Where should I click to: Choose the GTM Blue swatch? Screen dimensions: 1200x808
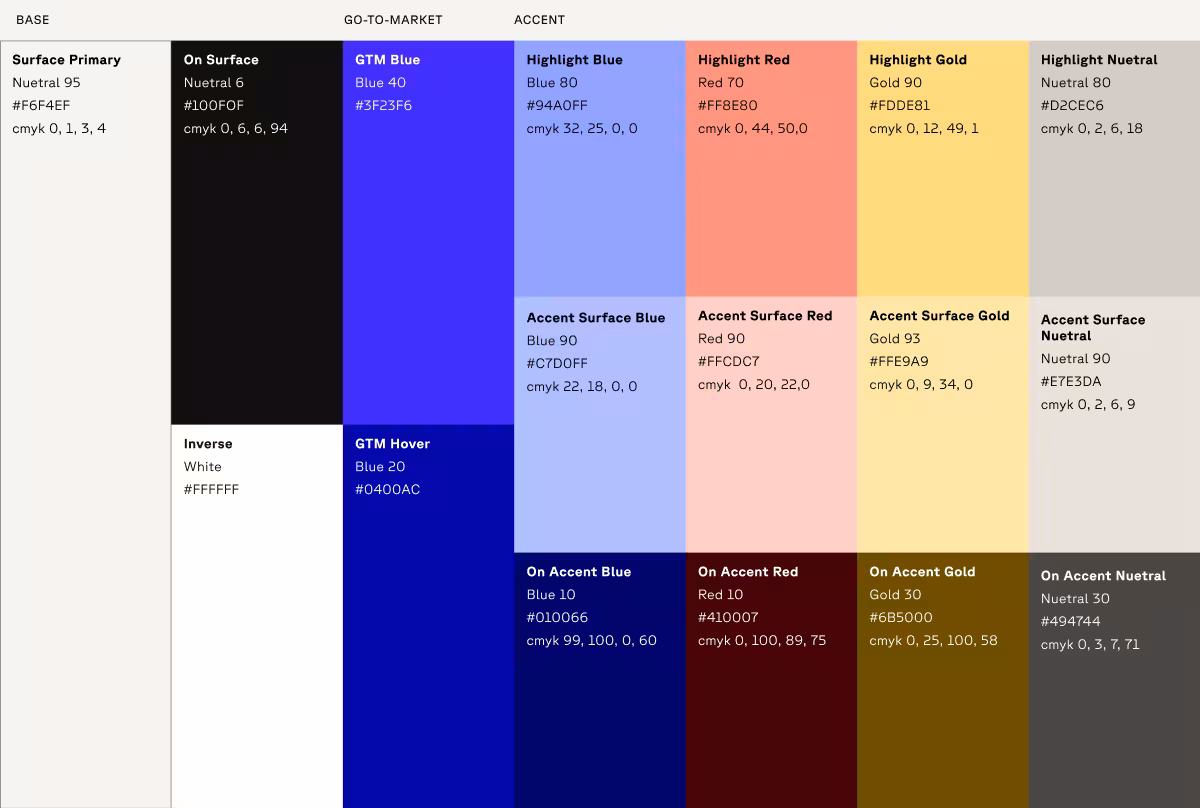(x=428, y=233)
